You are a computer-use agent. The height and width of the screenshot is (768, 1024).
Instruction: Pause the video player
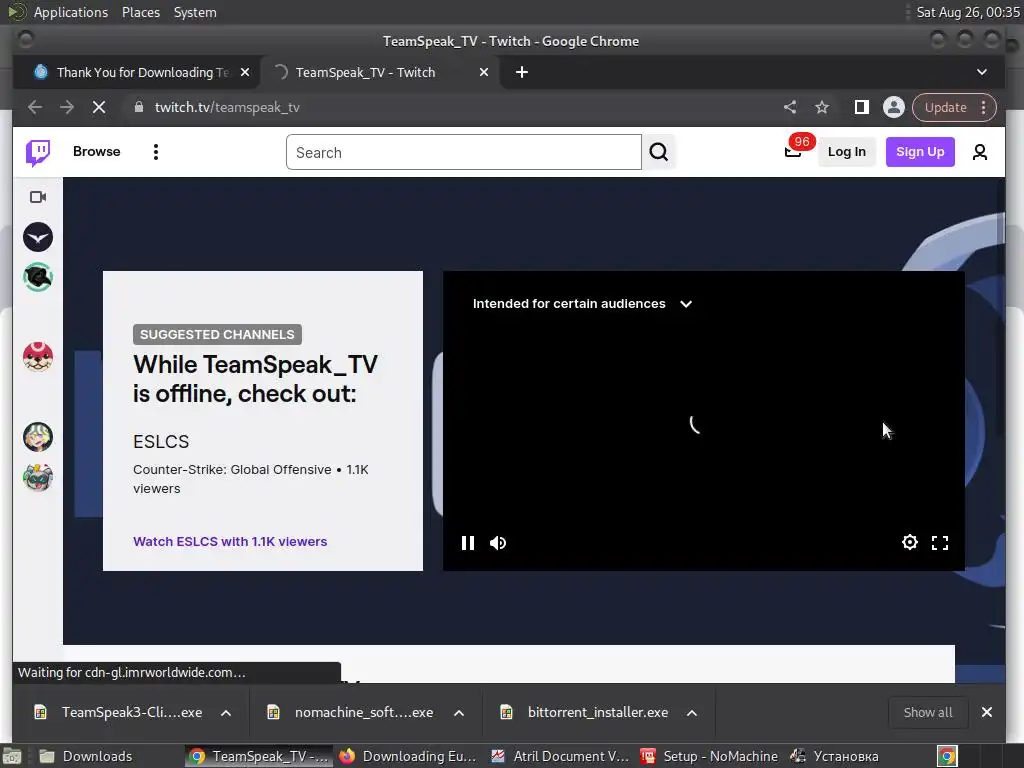pos(468,543)
